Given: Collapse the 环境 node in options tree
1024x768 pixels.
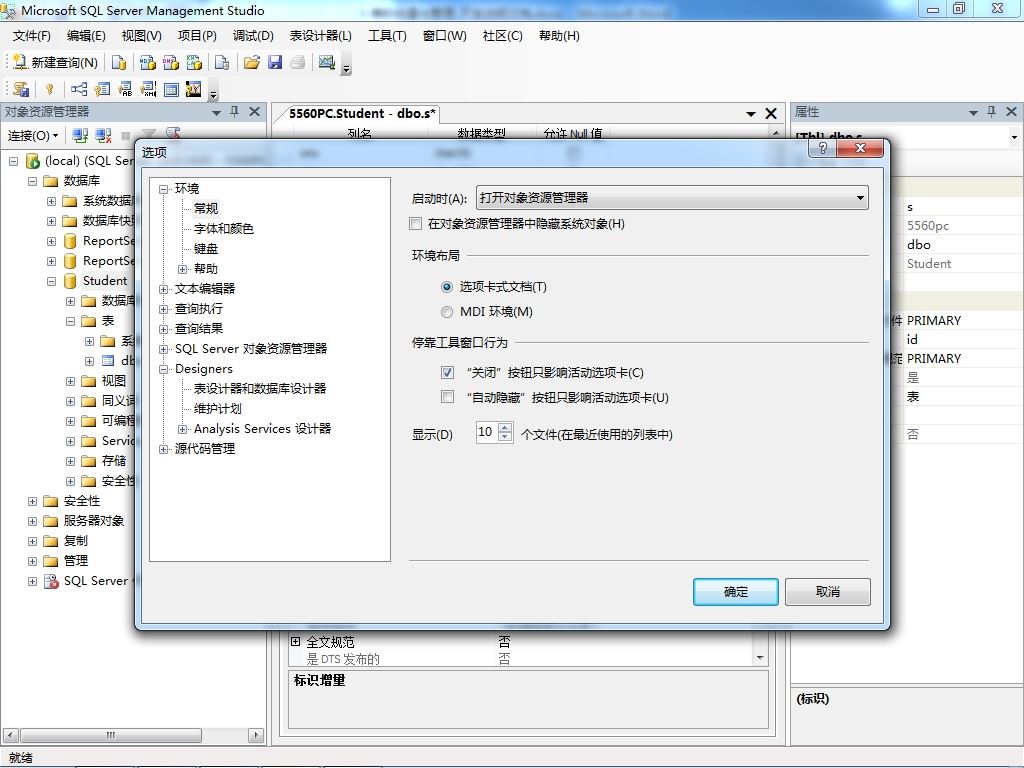Looking at the screenshot, I should coord(163,189).
